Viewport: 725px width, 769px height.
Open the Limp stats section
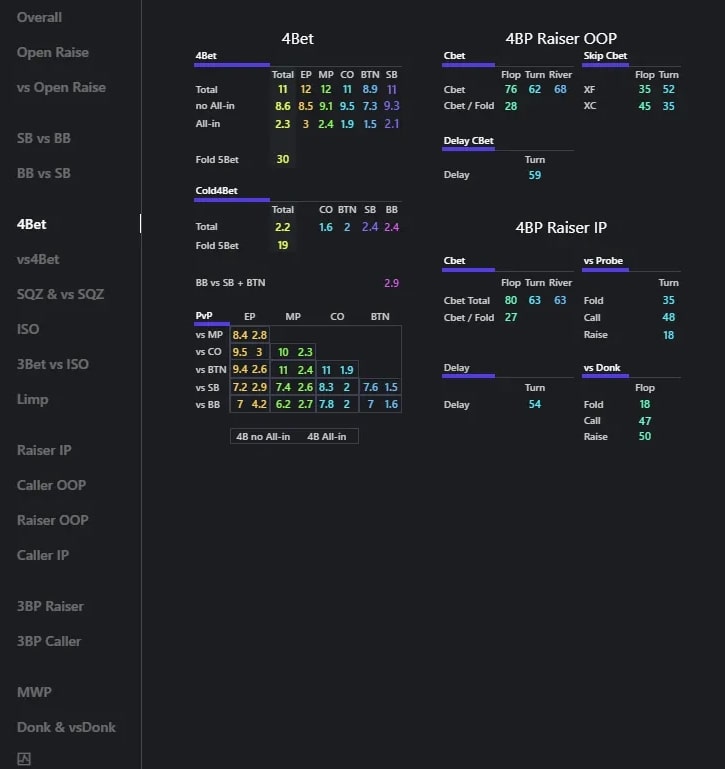coord(32,399)
